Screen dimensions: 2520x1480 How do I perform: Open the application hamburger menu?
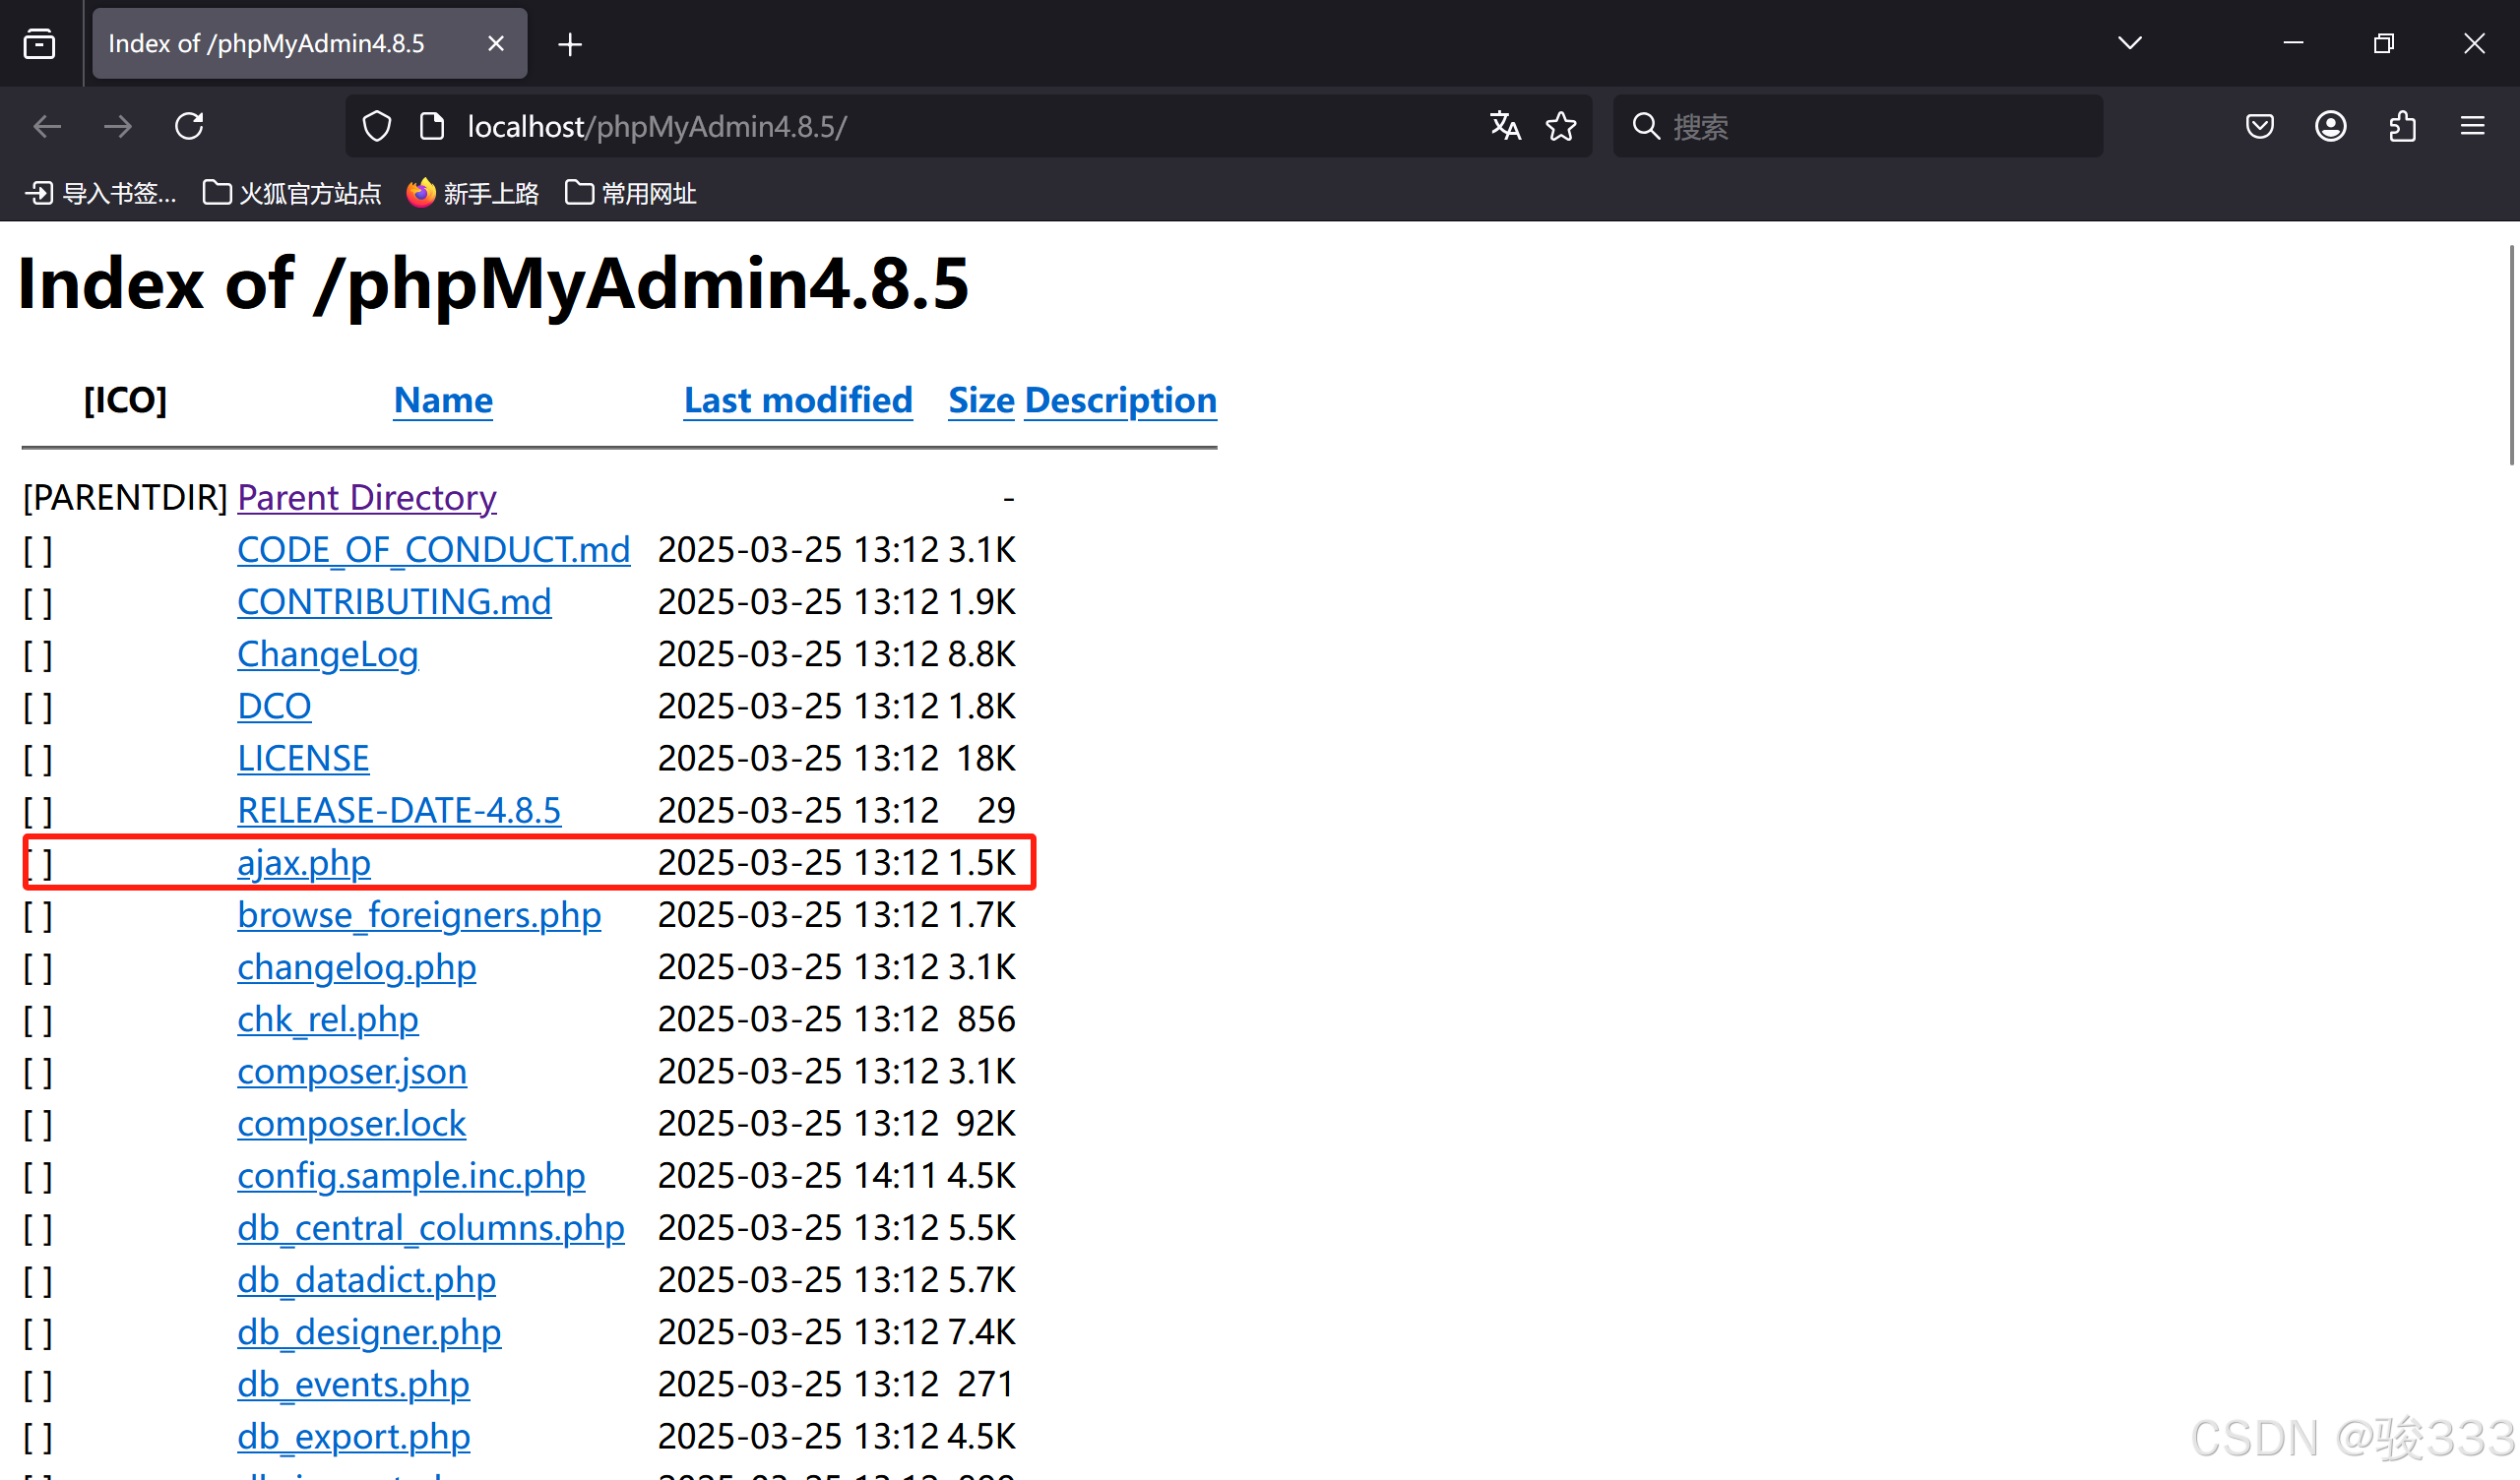point(2474,126)
